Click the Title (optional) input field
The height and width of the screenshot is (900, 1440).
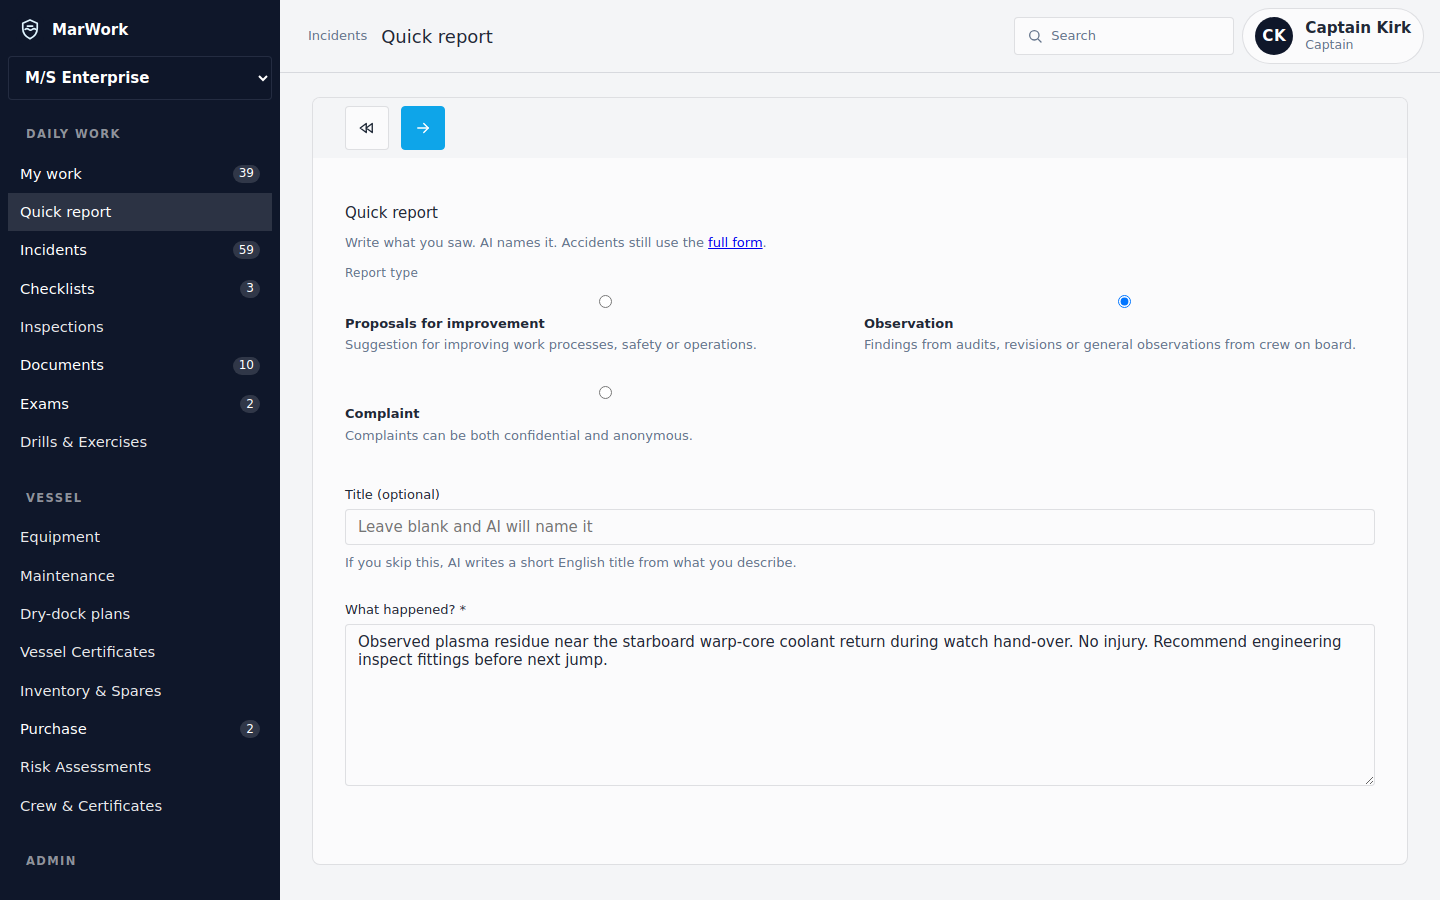860,527
